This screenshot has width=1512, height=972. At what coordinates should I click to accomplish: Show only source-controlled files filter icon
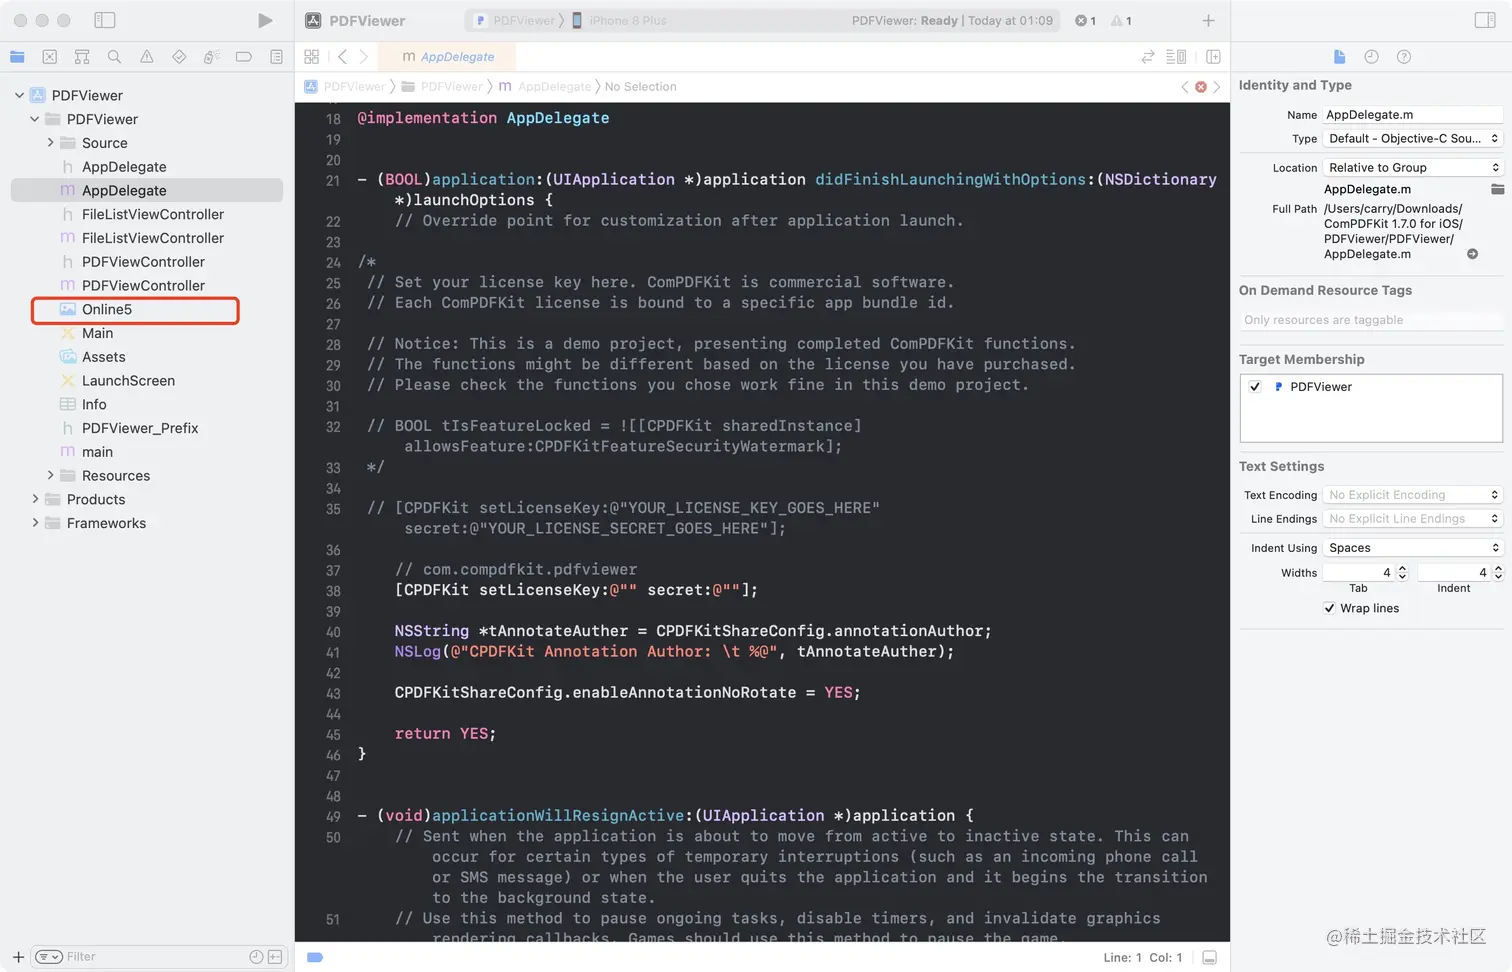275,957
